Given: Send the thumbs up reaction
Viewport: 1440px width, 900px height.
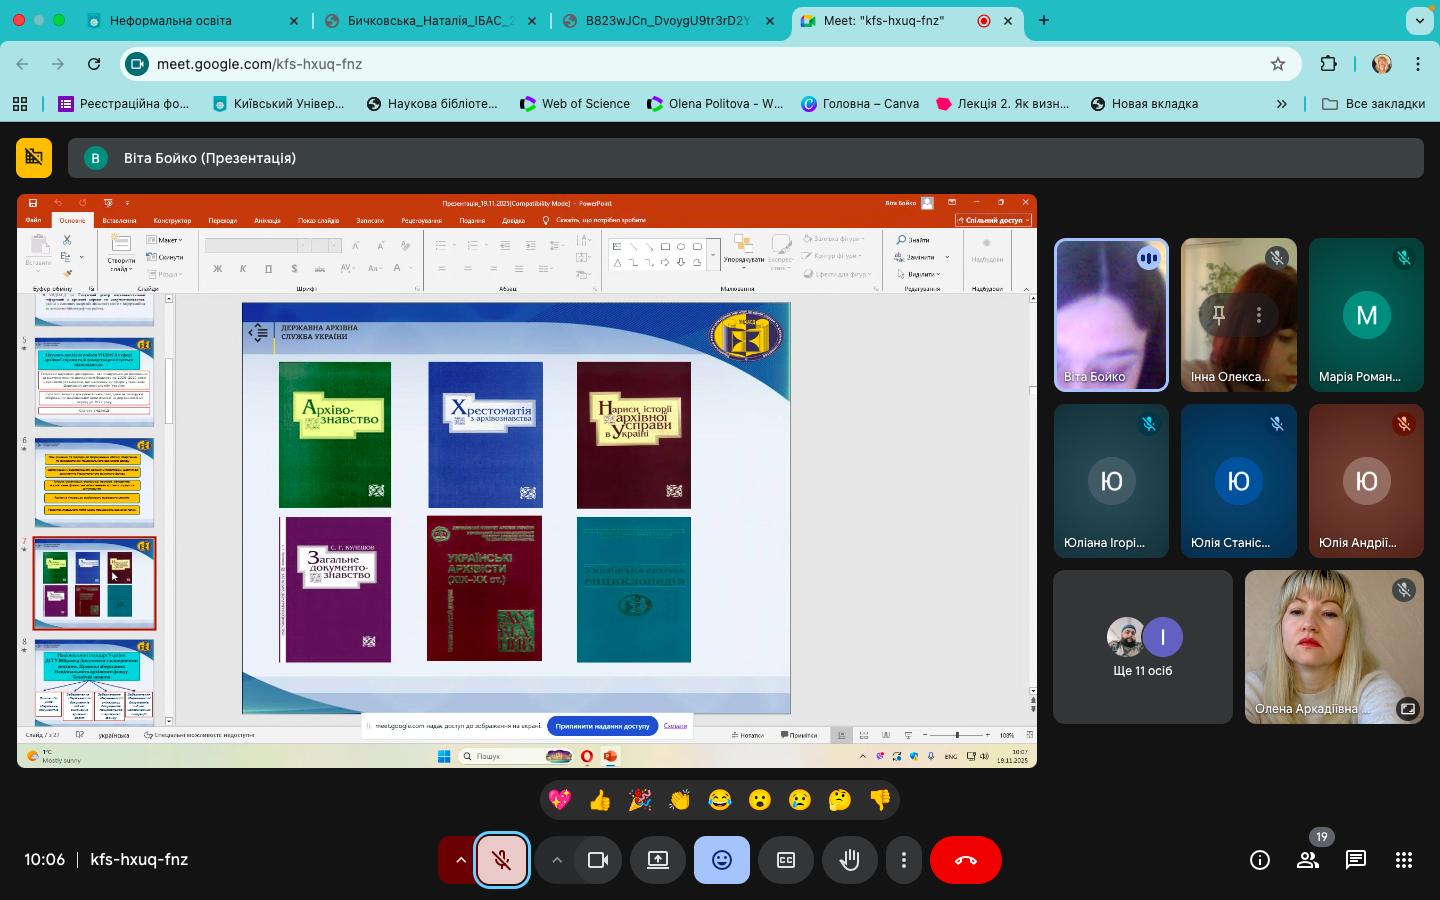Looking at the screenshot, I should [x=600, y=800].
